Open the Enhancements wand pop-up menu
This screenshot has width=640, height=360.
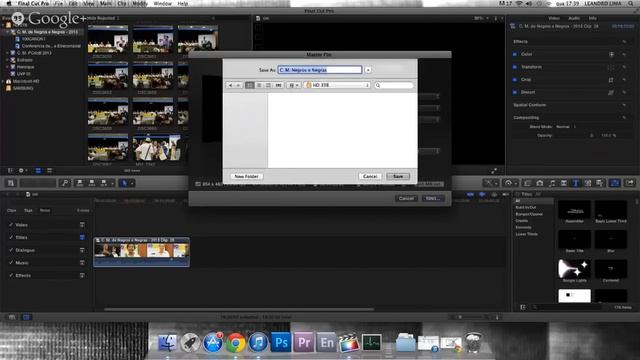click(490, 183)
